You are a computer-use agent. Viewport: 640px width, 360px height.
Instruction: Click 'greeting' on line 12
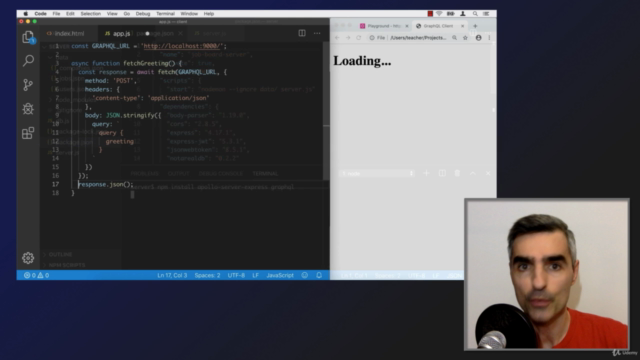120,141
